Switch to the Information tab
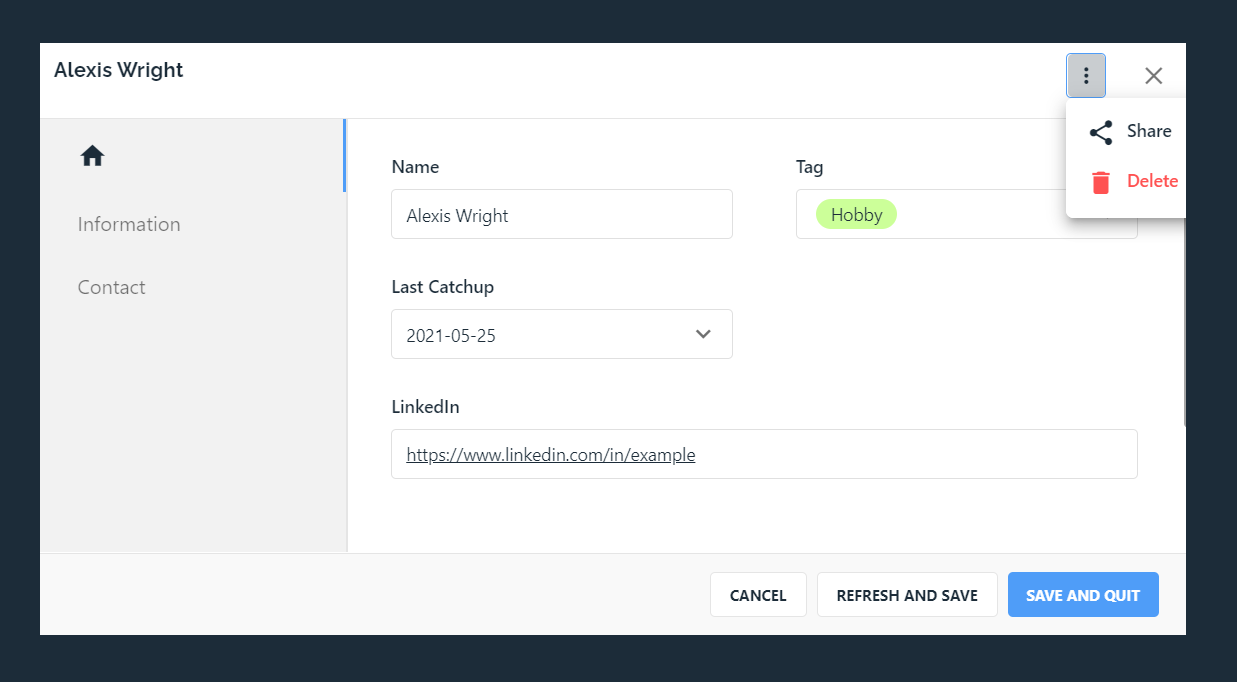Image resolution: width=1237 pixels, height=682 pixels. (x=129, y=224)
